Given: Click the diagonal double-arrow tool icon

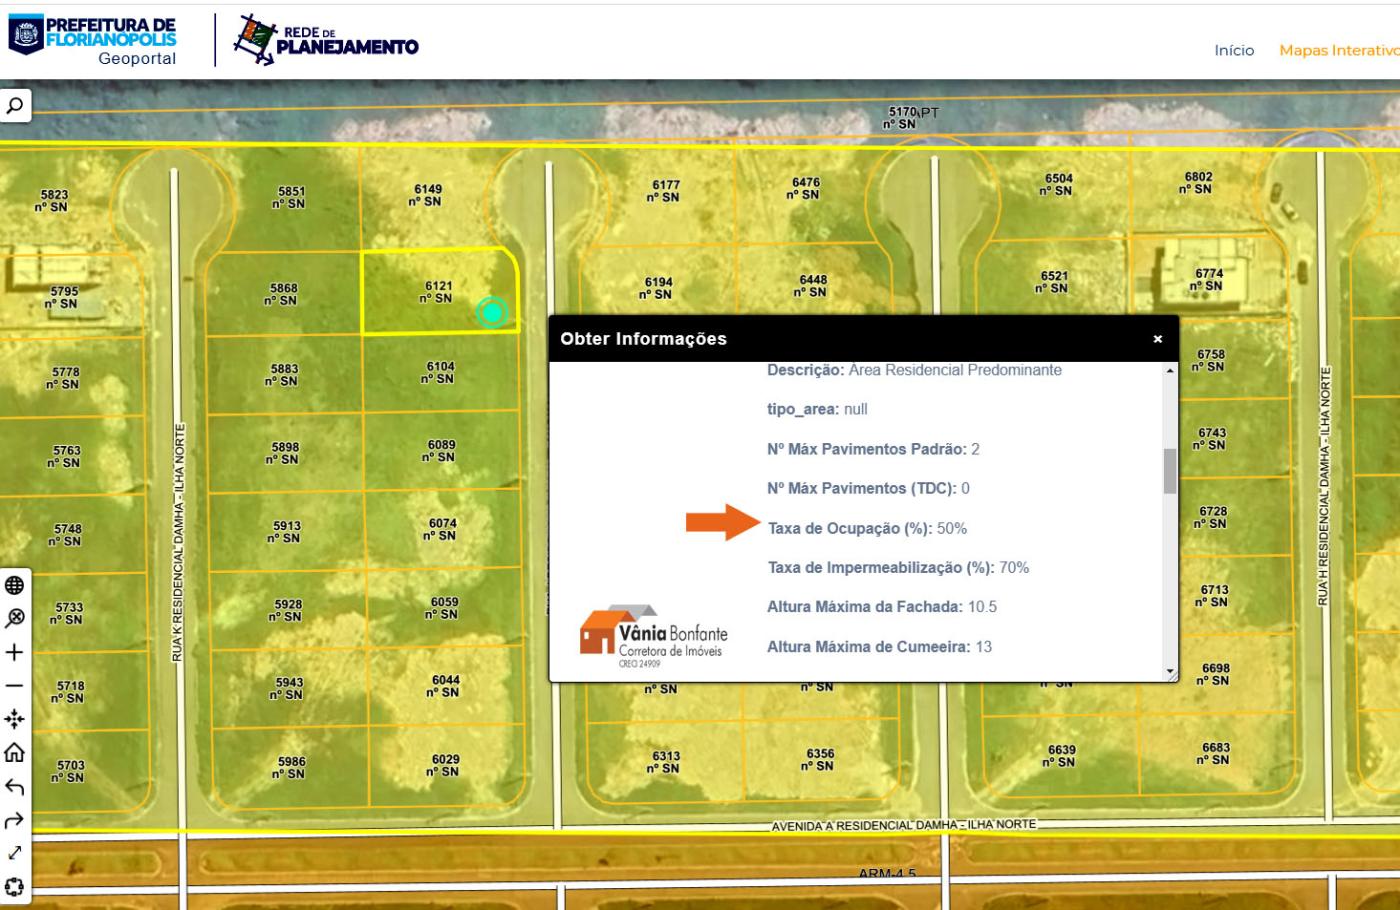Looking at the screenshot, I should tap(15, 854).
